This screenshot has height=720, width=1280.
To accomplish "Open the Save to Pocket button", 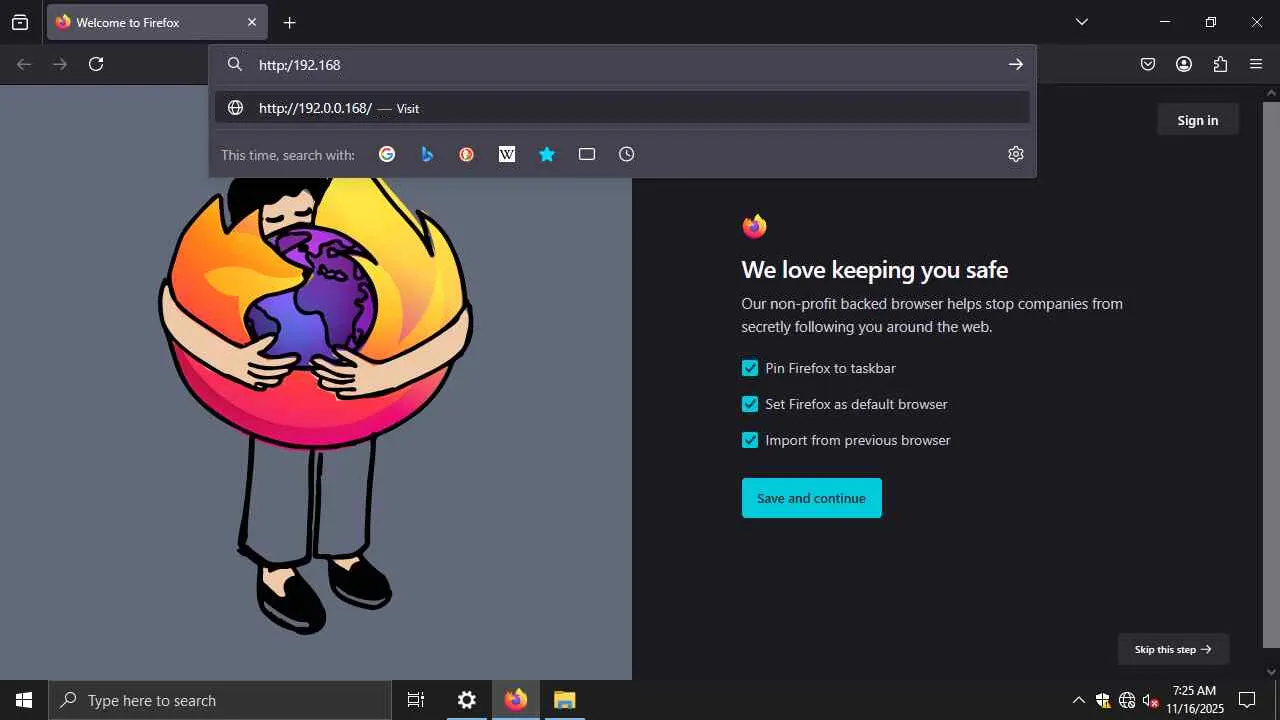I will pos(1148,64).
